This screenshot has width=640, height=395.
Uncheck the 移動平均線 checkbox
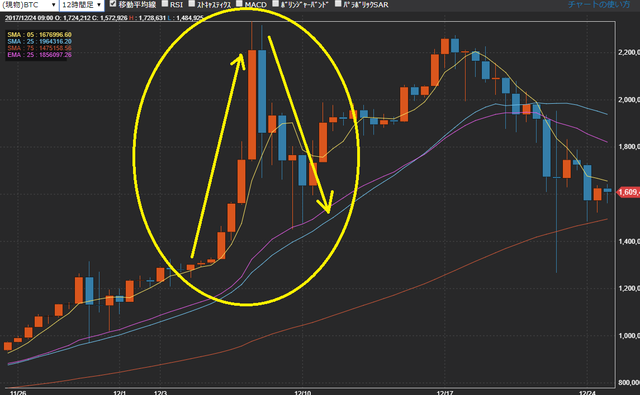click(113, 4)
